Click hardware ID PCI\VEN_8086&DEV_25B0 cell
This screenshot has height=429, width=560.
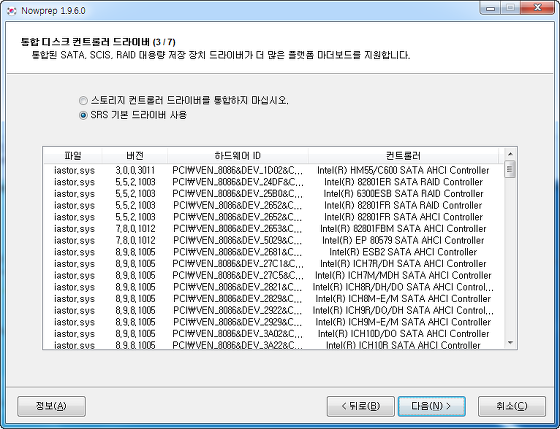[x=238, y=194]
